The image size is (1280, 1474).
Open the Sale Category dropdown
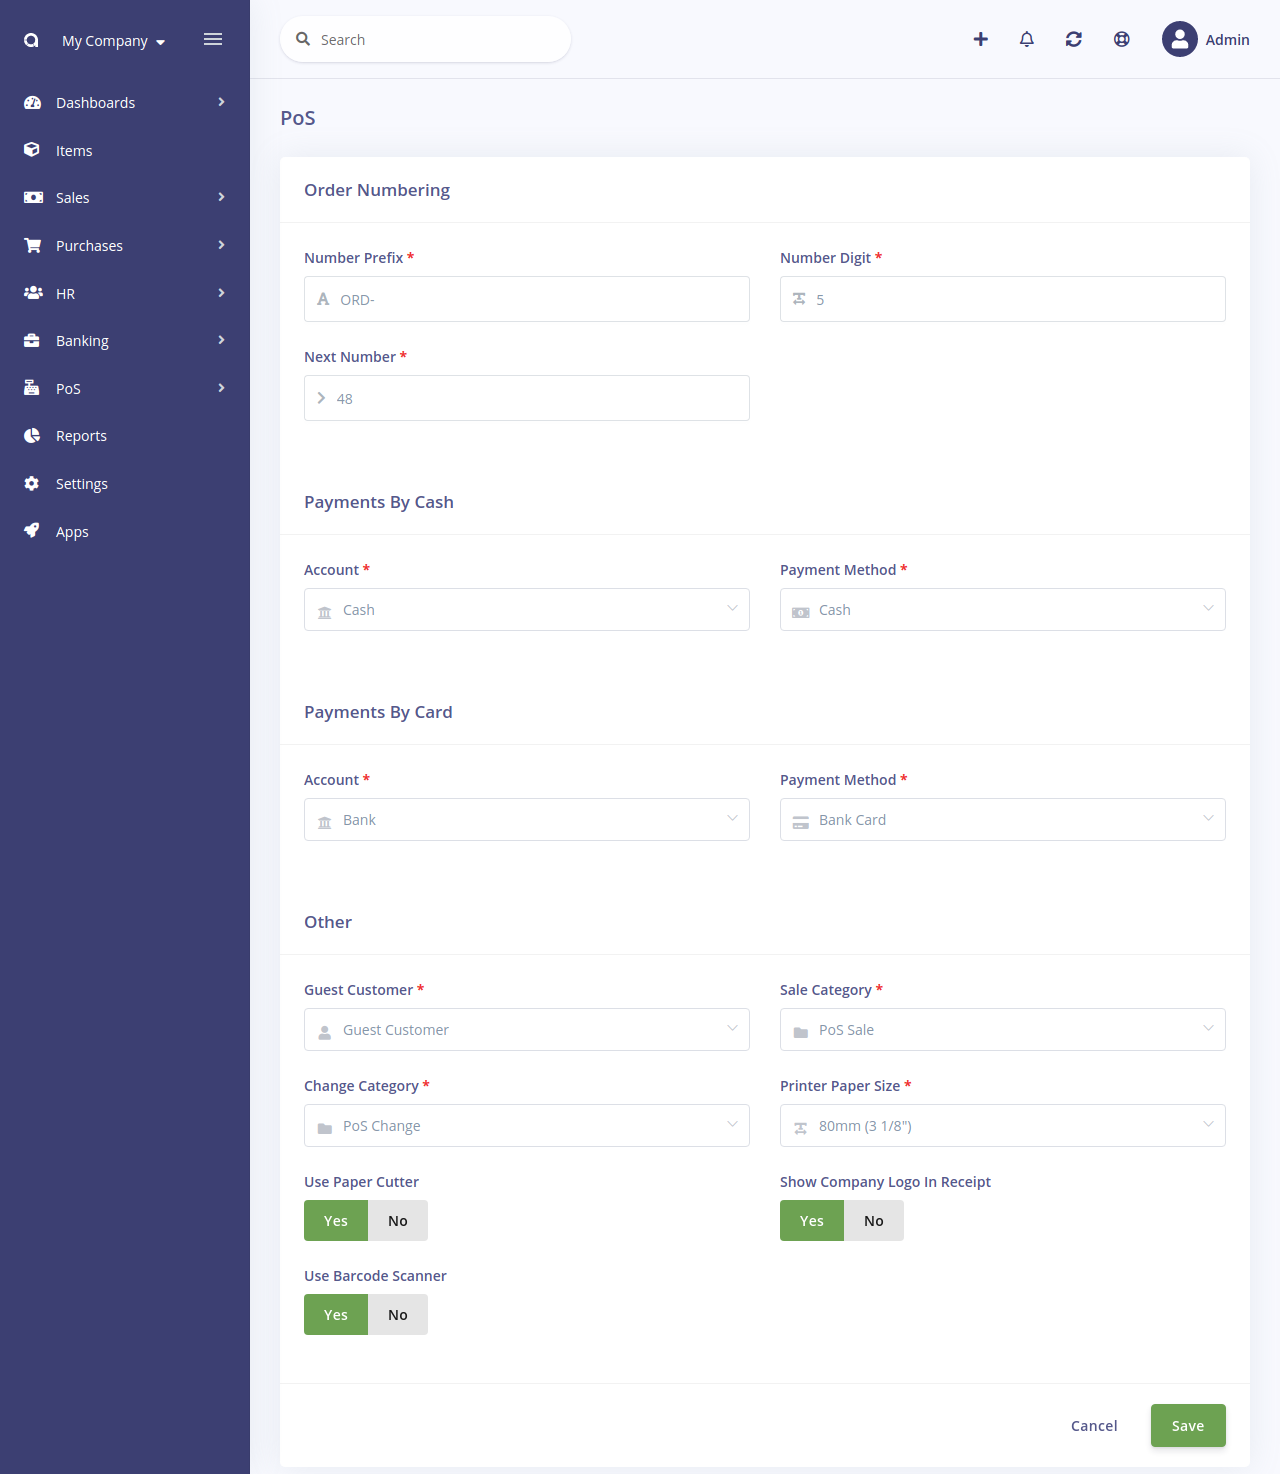(x=1003, y=1029)
